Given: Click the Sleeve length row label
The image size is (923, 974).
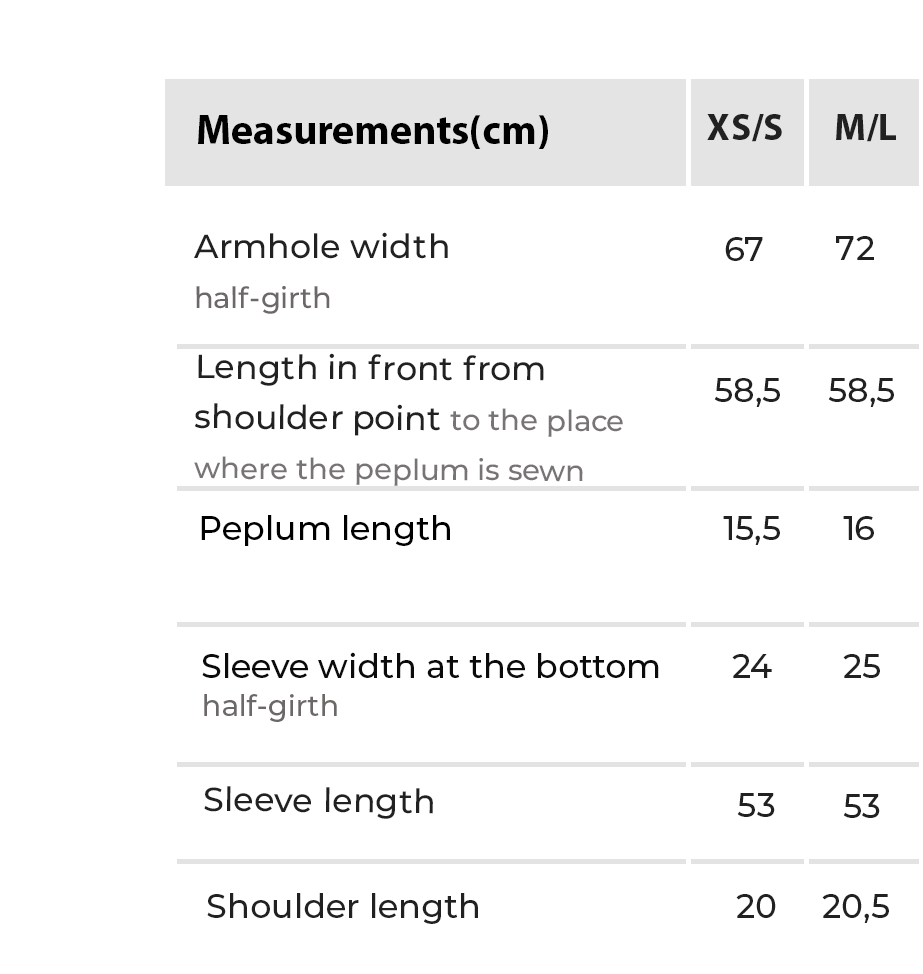Looking at the screenshot, I should tap(318, 802).
